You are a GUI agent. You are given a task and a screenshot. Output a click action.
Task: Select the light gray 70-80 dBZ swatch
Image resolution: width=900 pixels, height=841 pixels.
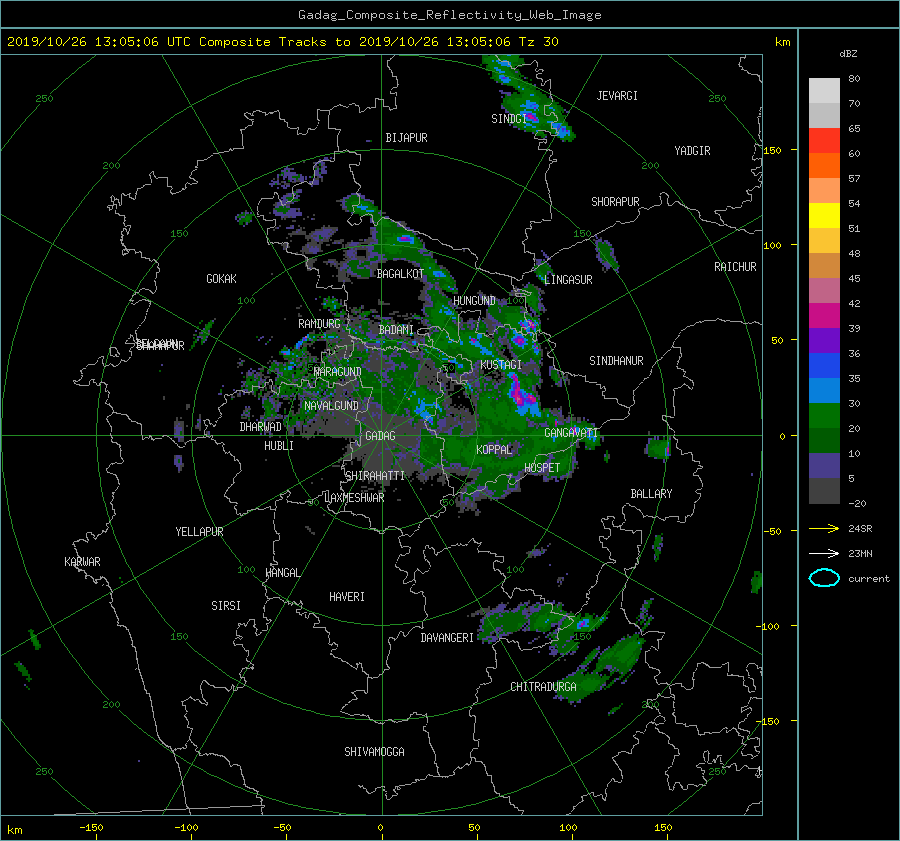pyautogui.click(x=824, y=91)
